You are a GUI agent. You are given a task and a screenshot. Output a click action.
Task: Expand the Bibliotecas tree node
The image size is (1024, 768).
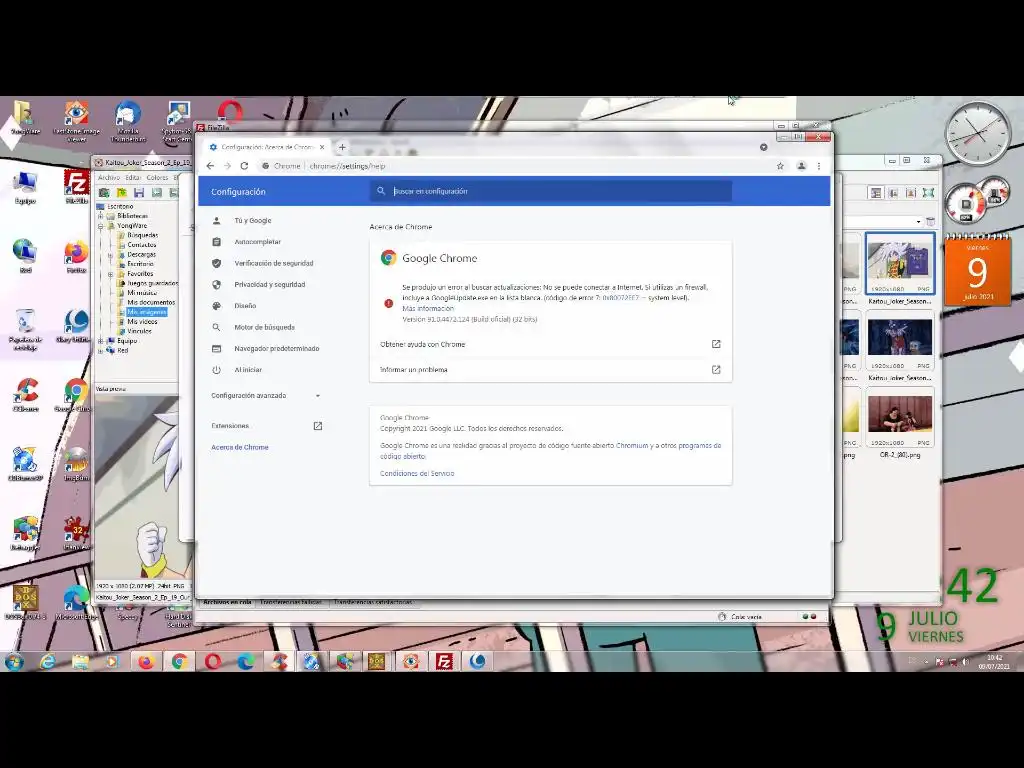point(101,216)
